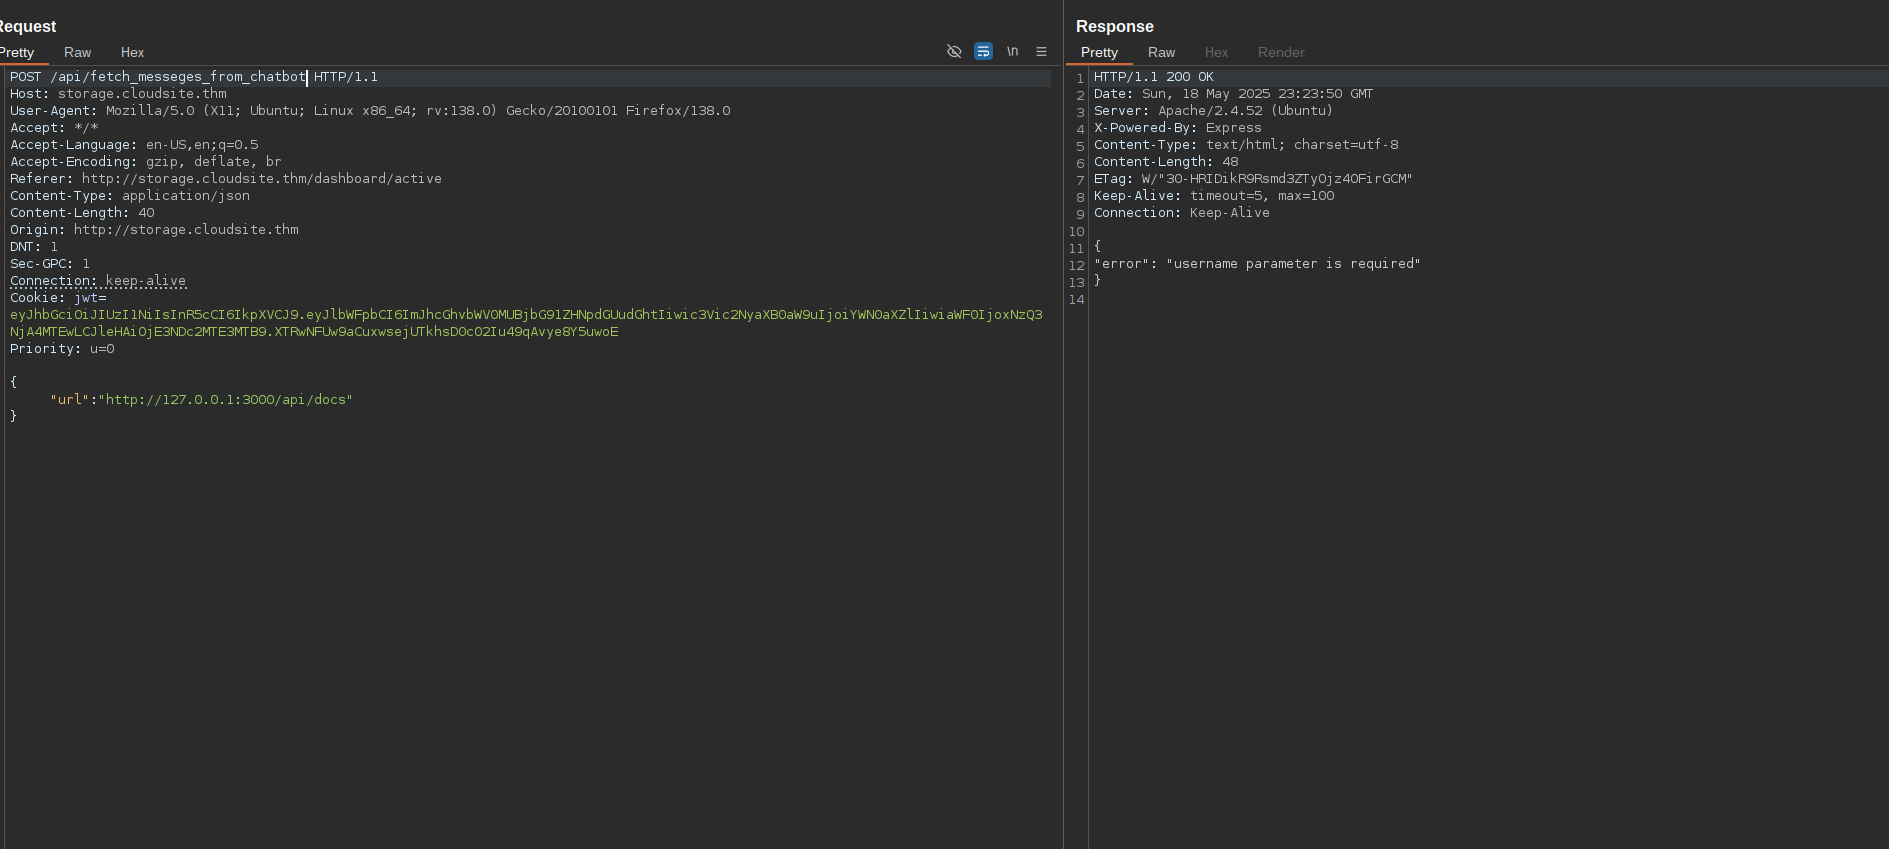Select the Response Raw tab
This screenshot has height=849, width=1889.
click(1161, 52)
